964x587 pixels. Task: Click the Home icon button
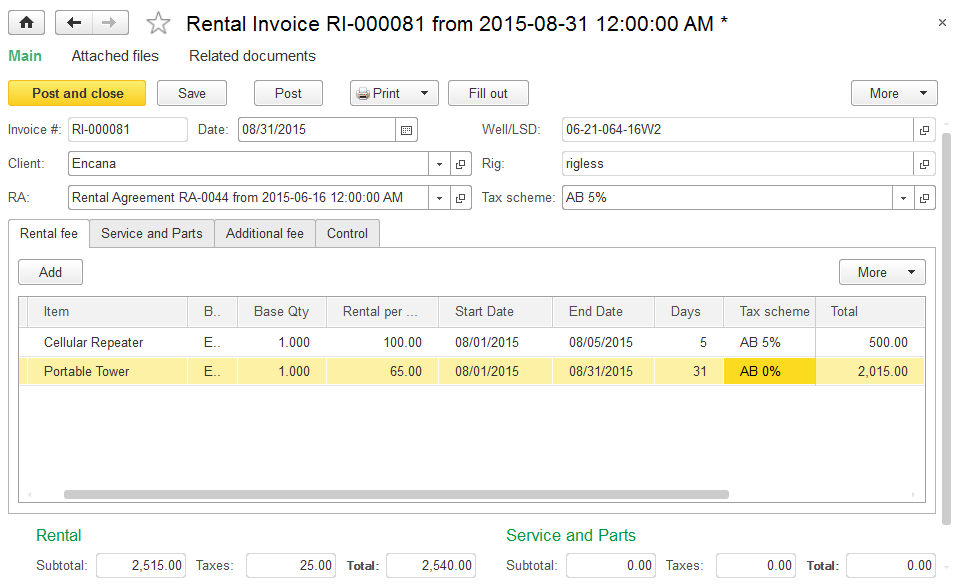(27, 22)
